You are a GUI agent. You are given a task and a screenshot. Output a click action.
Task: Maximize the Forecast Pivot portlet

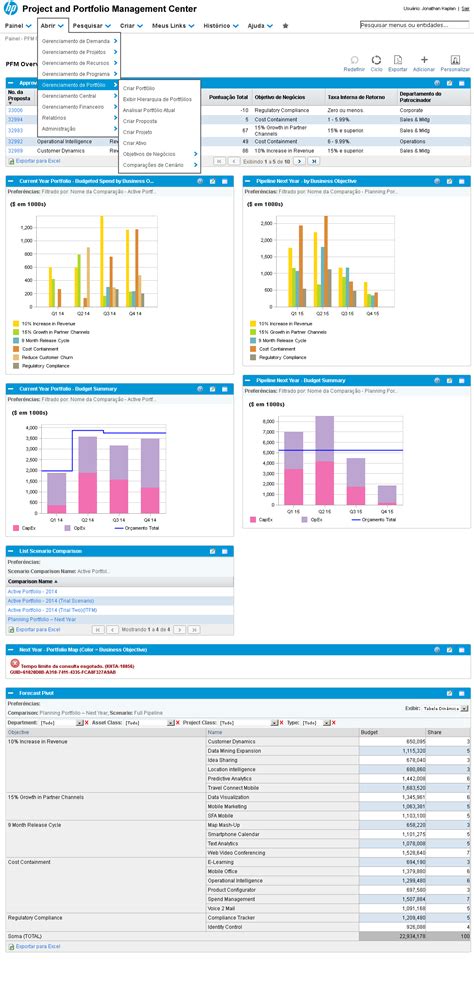[461, 693]
